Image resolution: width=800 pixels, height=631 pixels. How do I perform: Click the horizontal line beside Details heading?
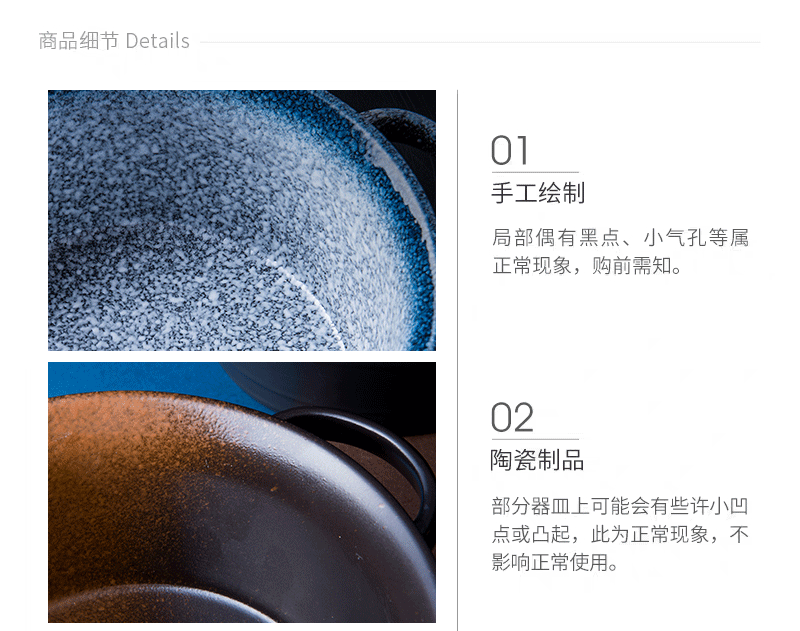(x=480, y=42)
